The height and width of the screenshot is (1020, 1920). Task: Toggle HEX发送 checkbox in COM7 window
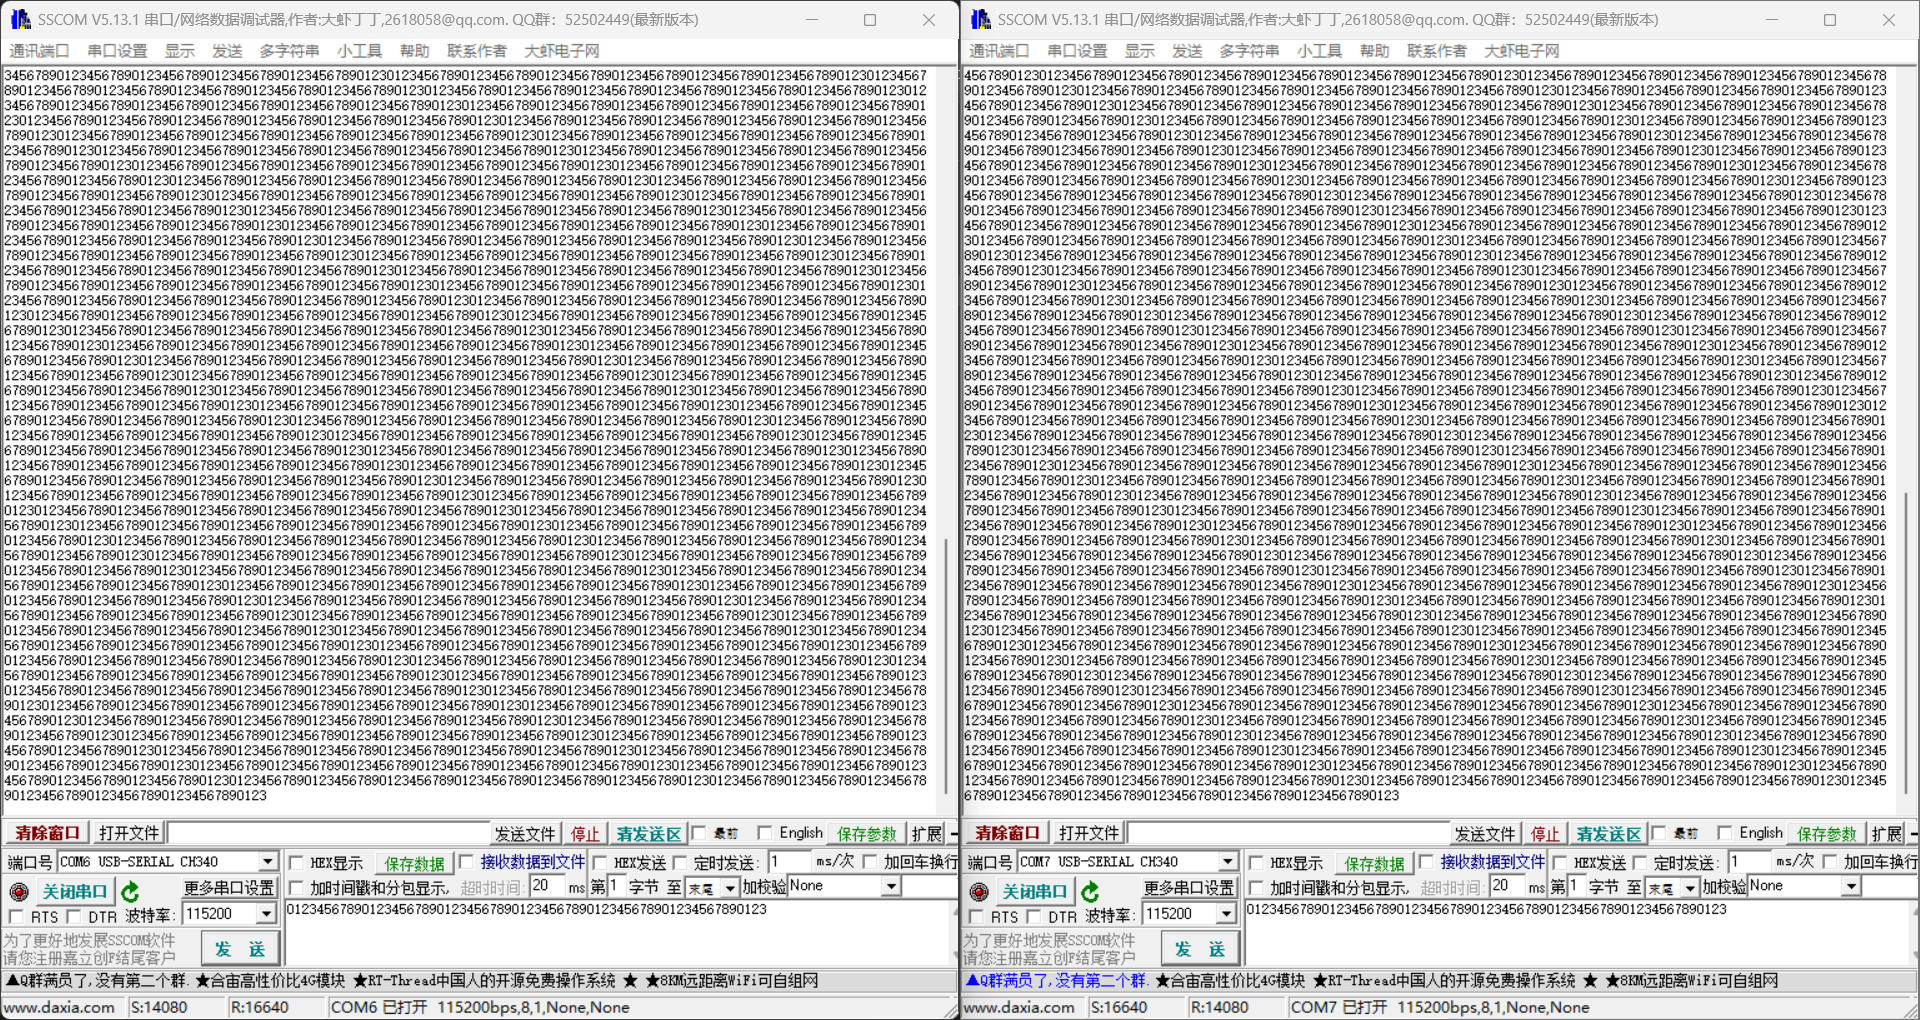point(1560,862)
